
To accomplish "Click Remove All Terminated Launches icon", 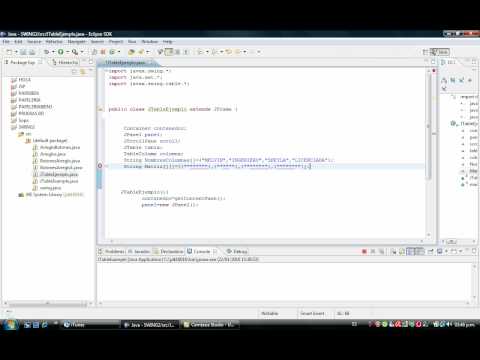I will (381, 252).
